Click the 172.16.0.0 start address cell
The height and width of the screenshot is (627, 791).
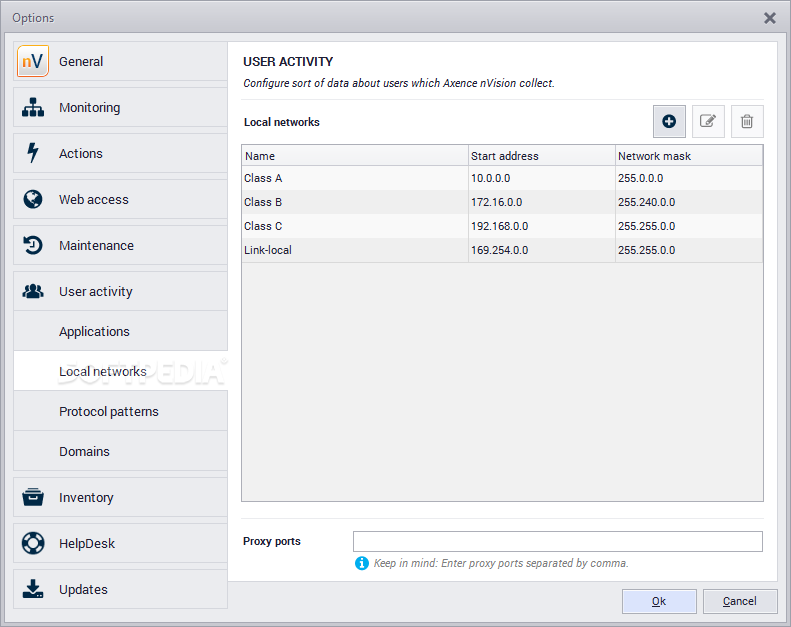point(542,202)
